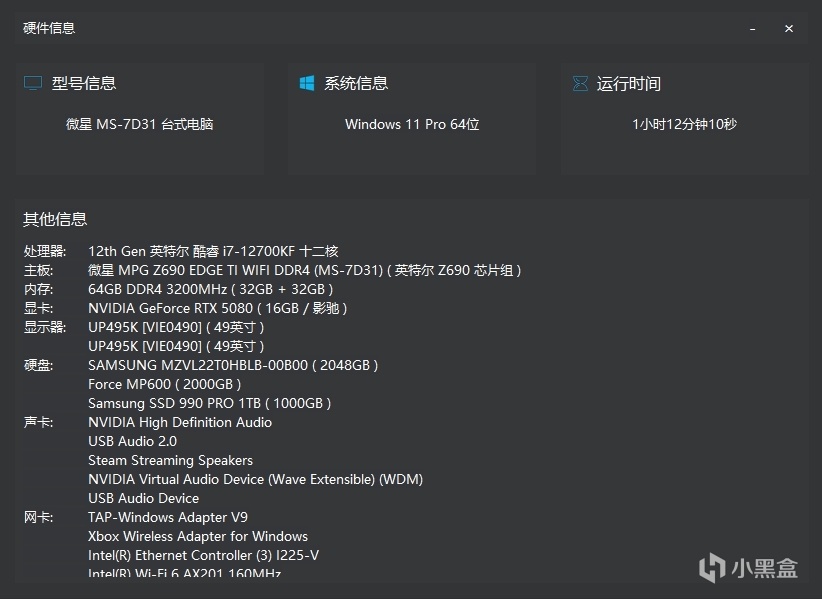
Task: Select disk text SAMSUNG MZVL22T0HBLB-00B00
Action: click(x=198, y=365)
